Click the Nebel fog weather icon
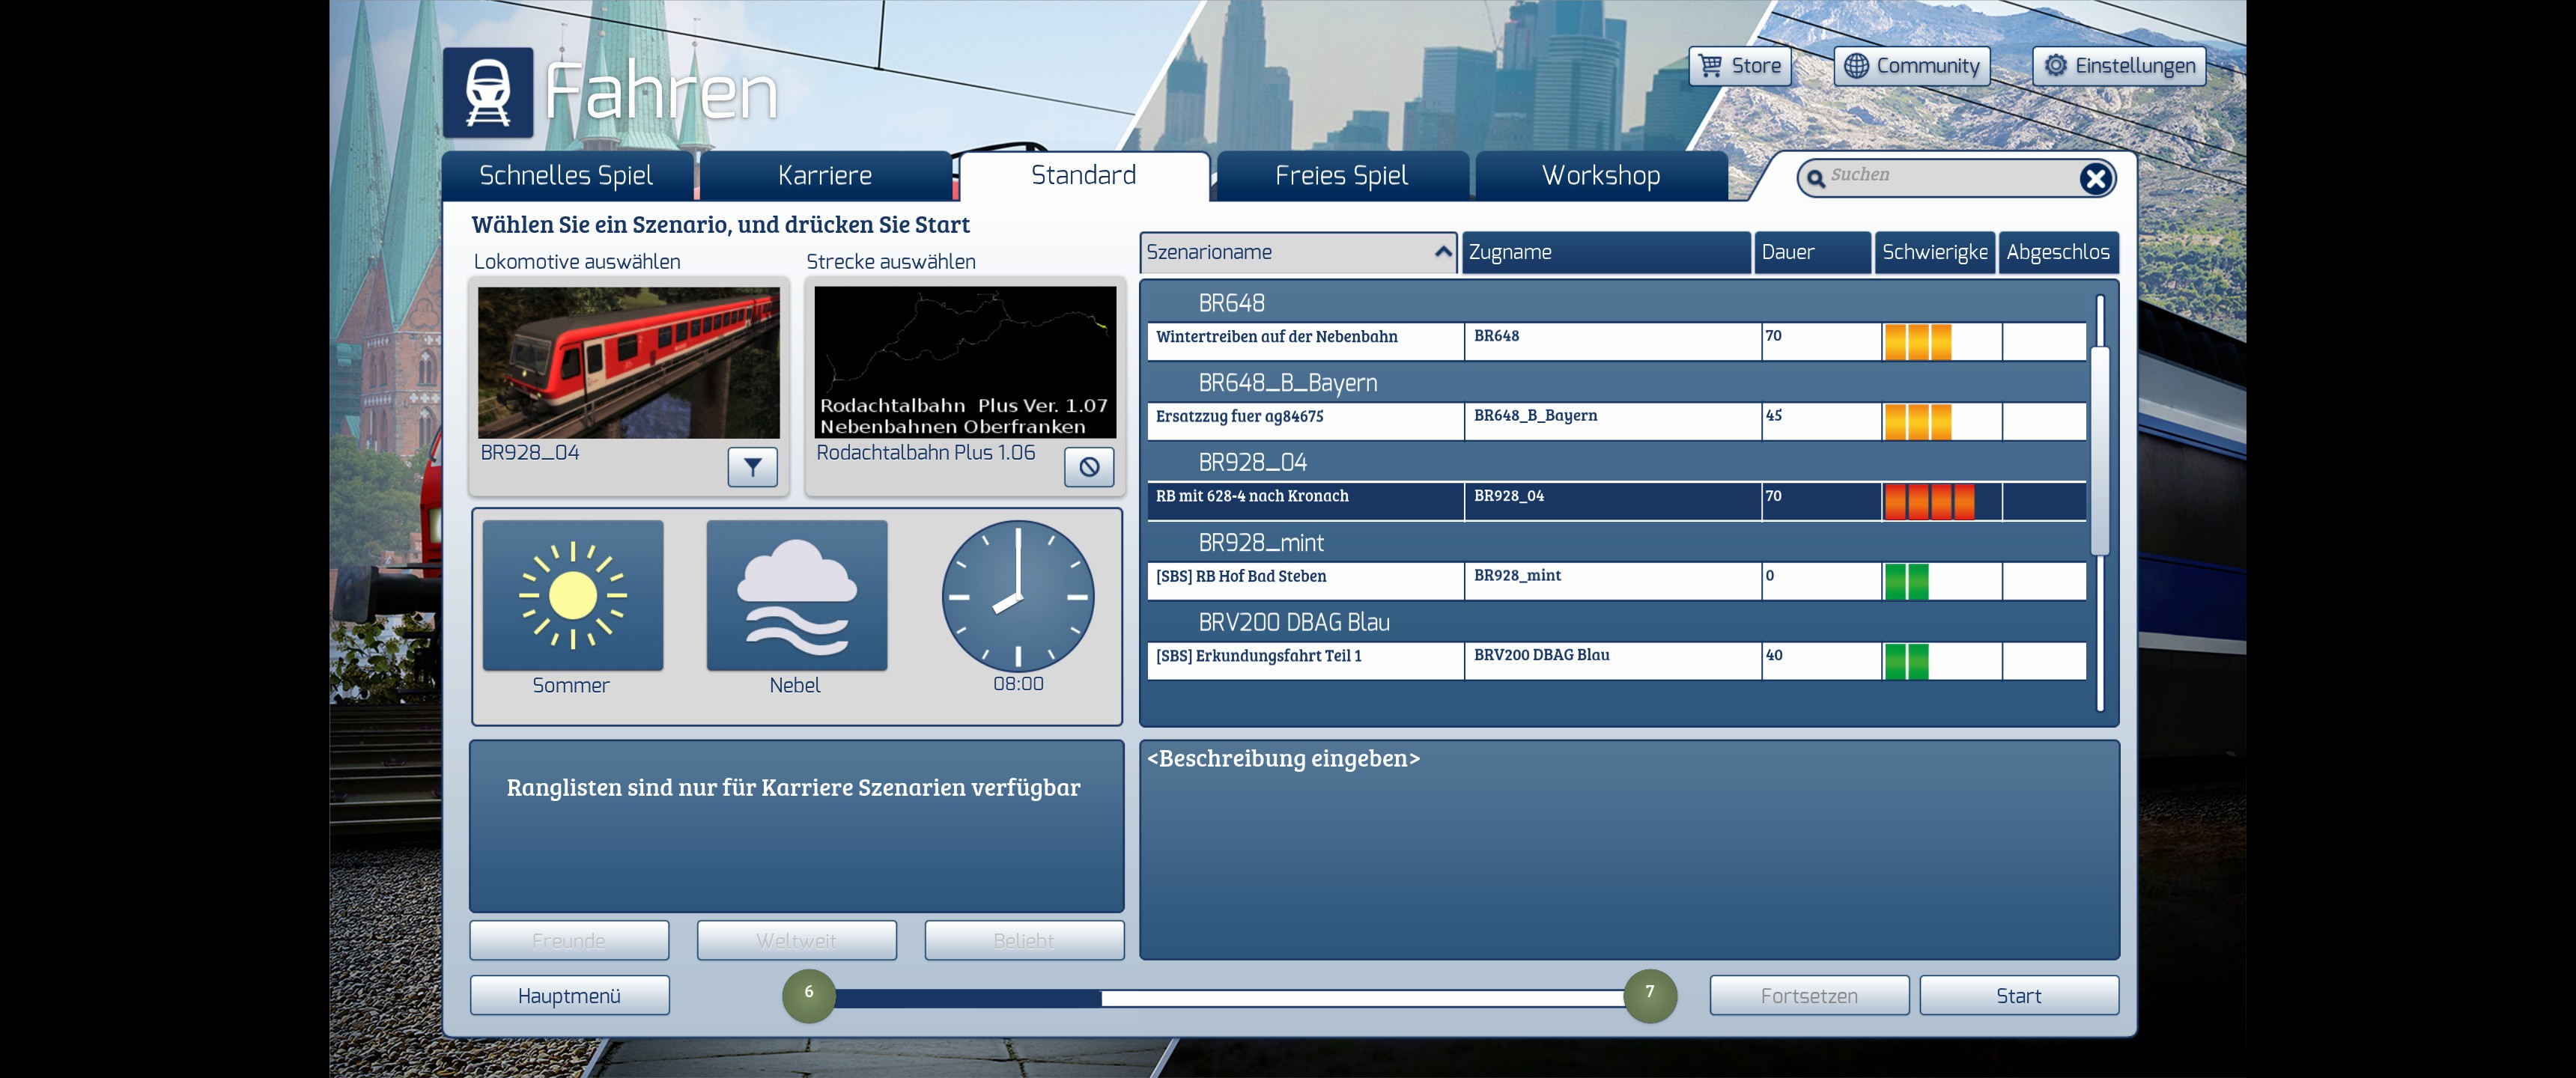The width and height of the screenshot is (2576, 1078). (x=796, y=595)
